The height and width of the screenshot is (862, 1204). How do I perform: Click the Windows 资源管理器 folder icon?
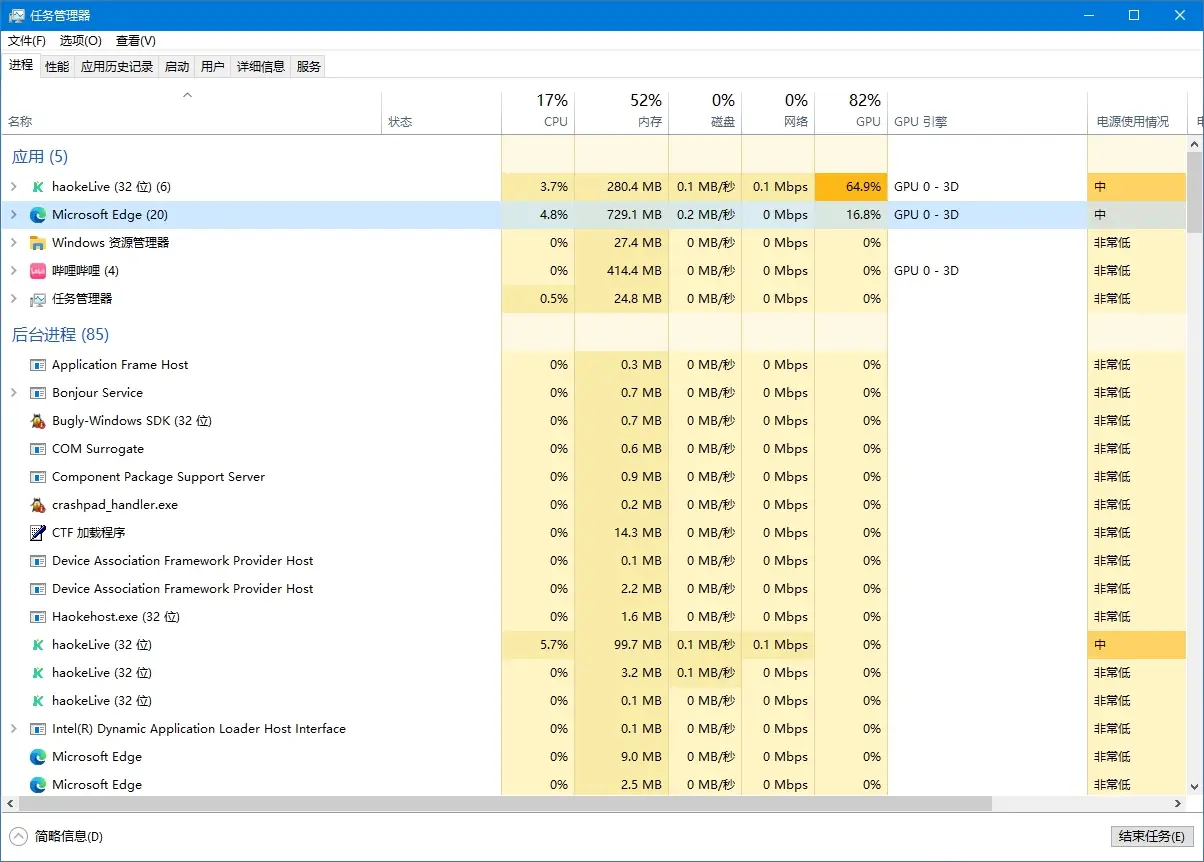point(38,243)
